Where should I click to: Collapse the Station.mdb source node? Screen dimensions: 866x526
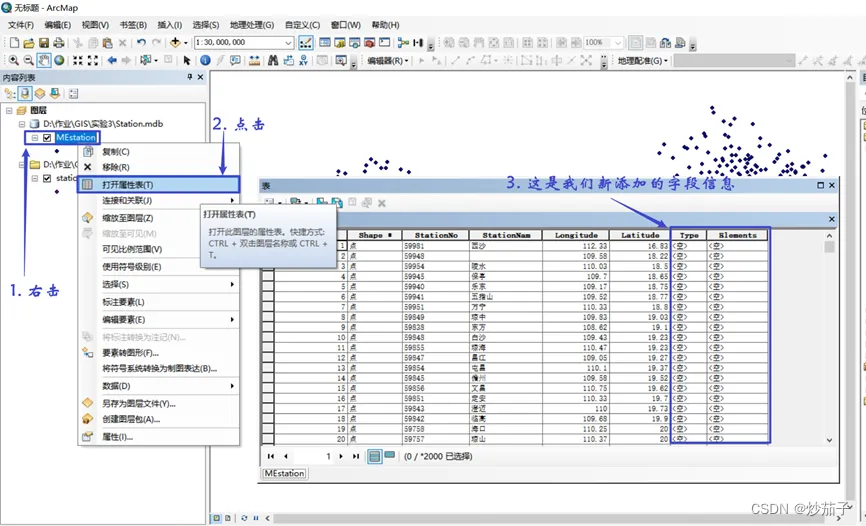click(x=22, y=124)
